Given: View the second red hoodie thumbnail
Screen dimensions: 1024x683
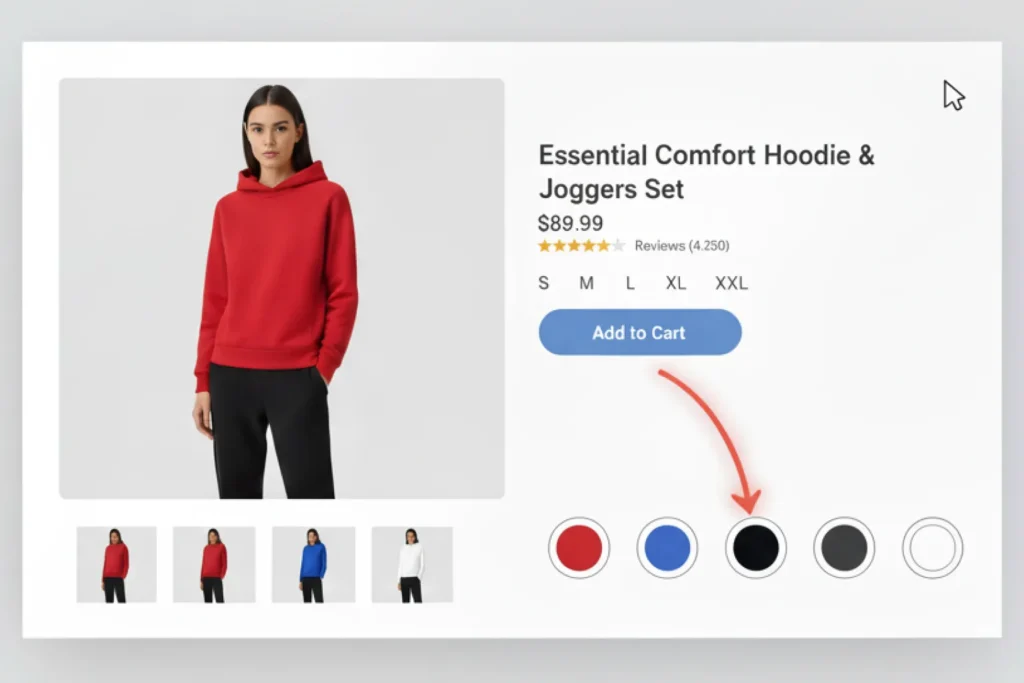Looking at the screenshot, I should tap(214, 565).
